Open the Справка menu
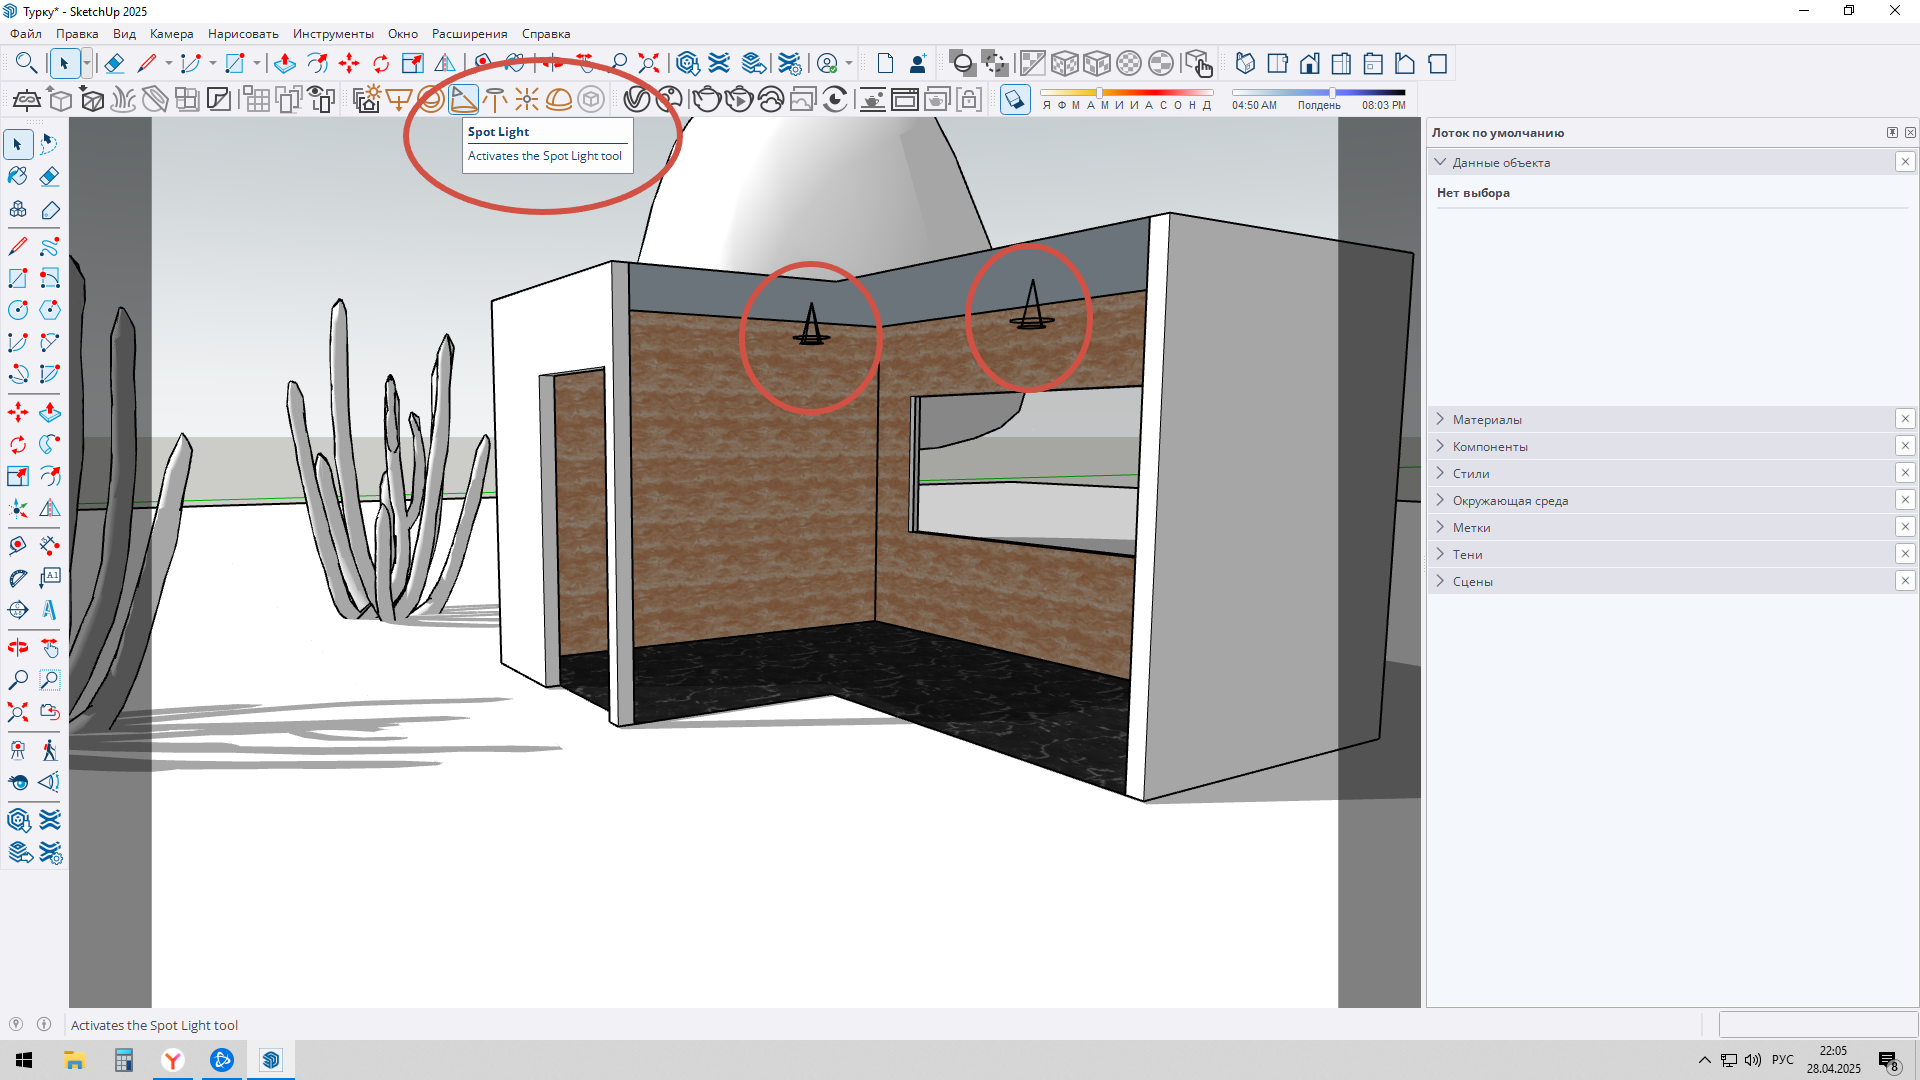The image size is (1920, 1080). tap(546, 34)
